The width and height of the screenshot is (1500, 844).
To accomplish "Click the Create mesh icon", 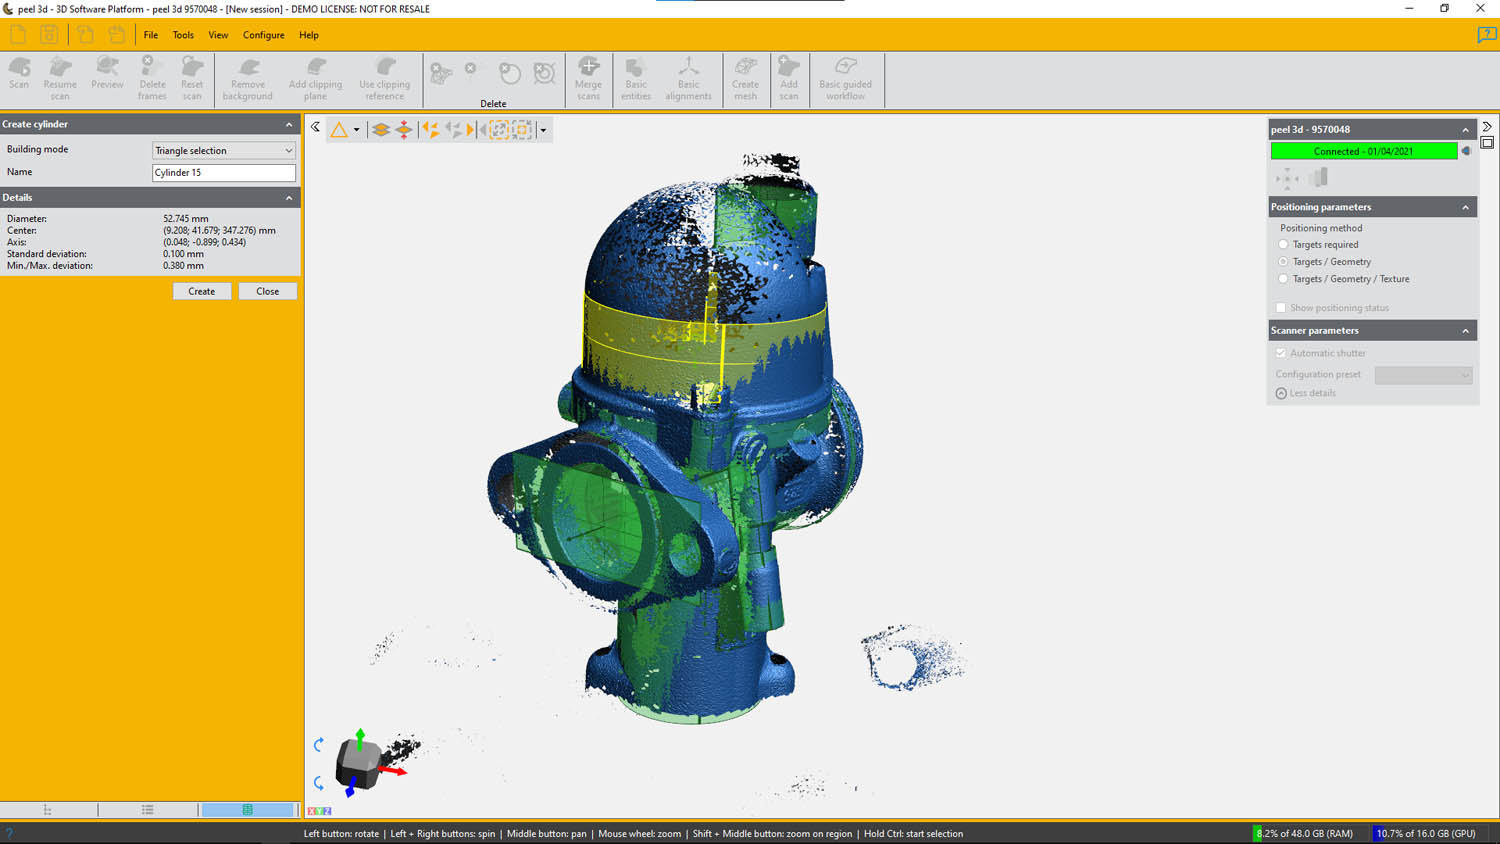I will pos(745,77).
